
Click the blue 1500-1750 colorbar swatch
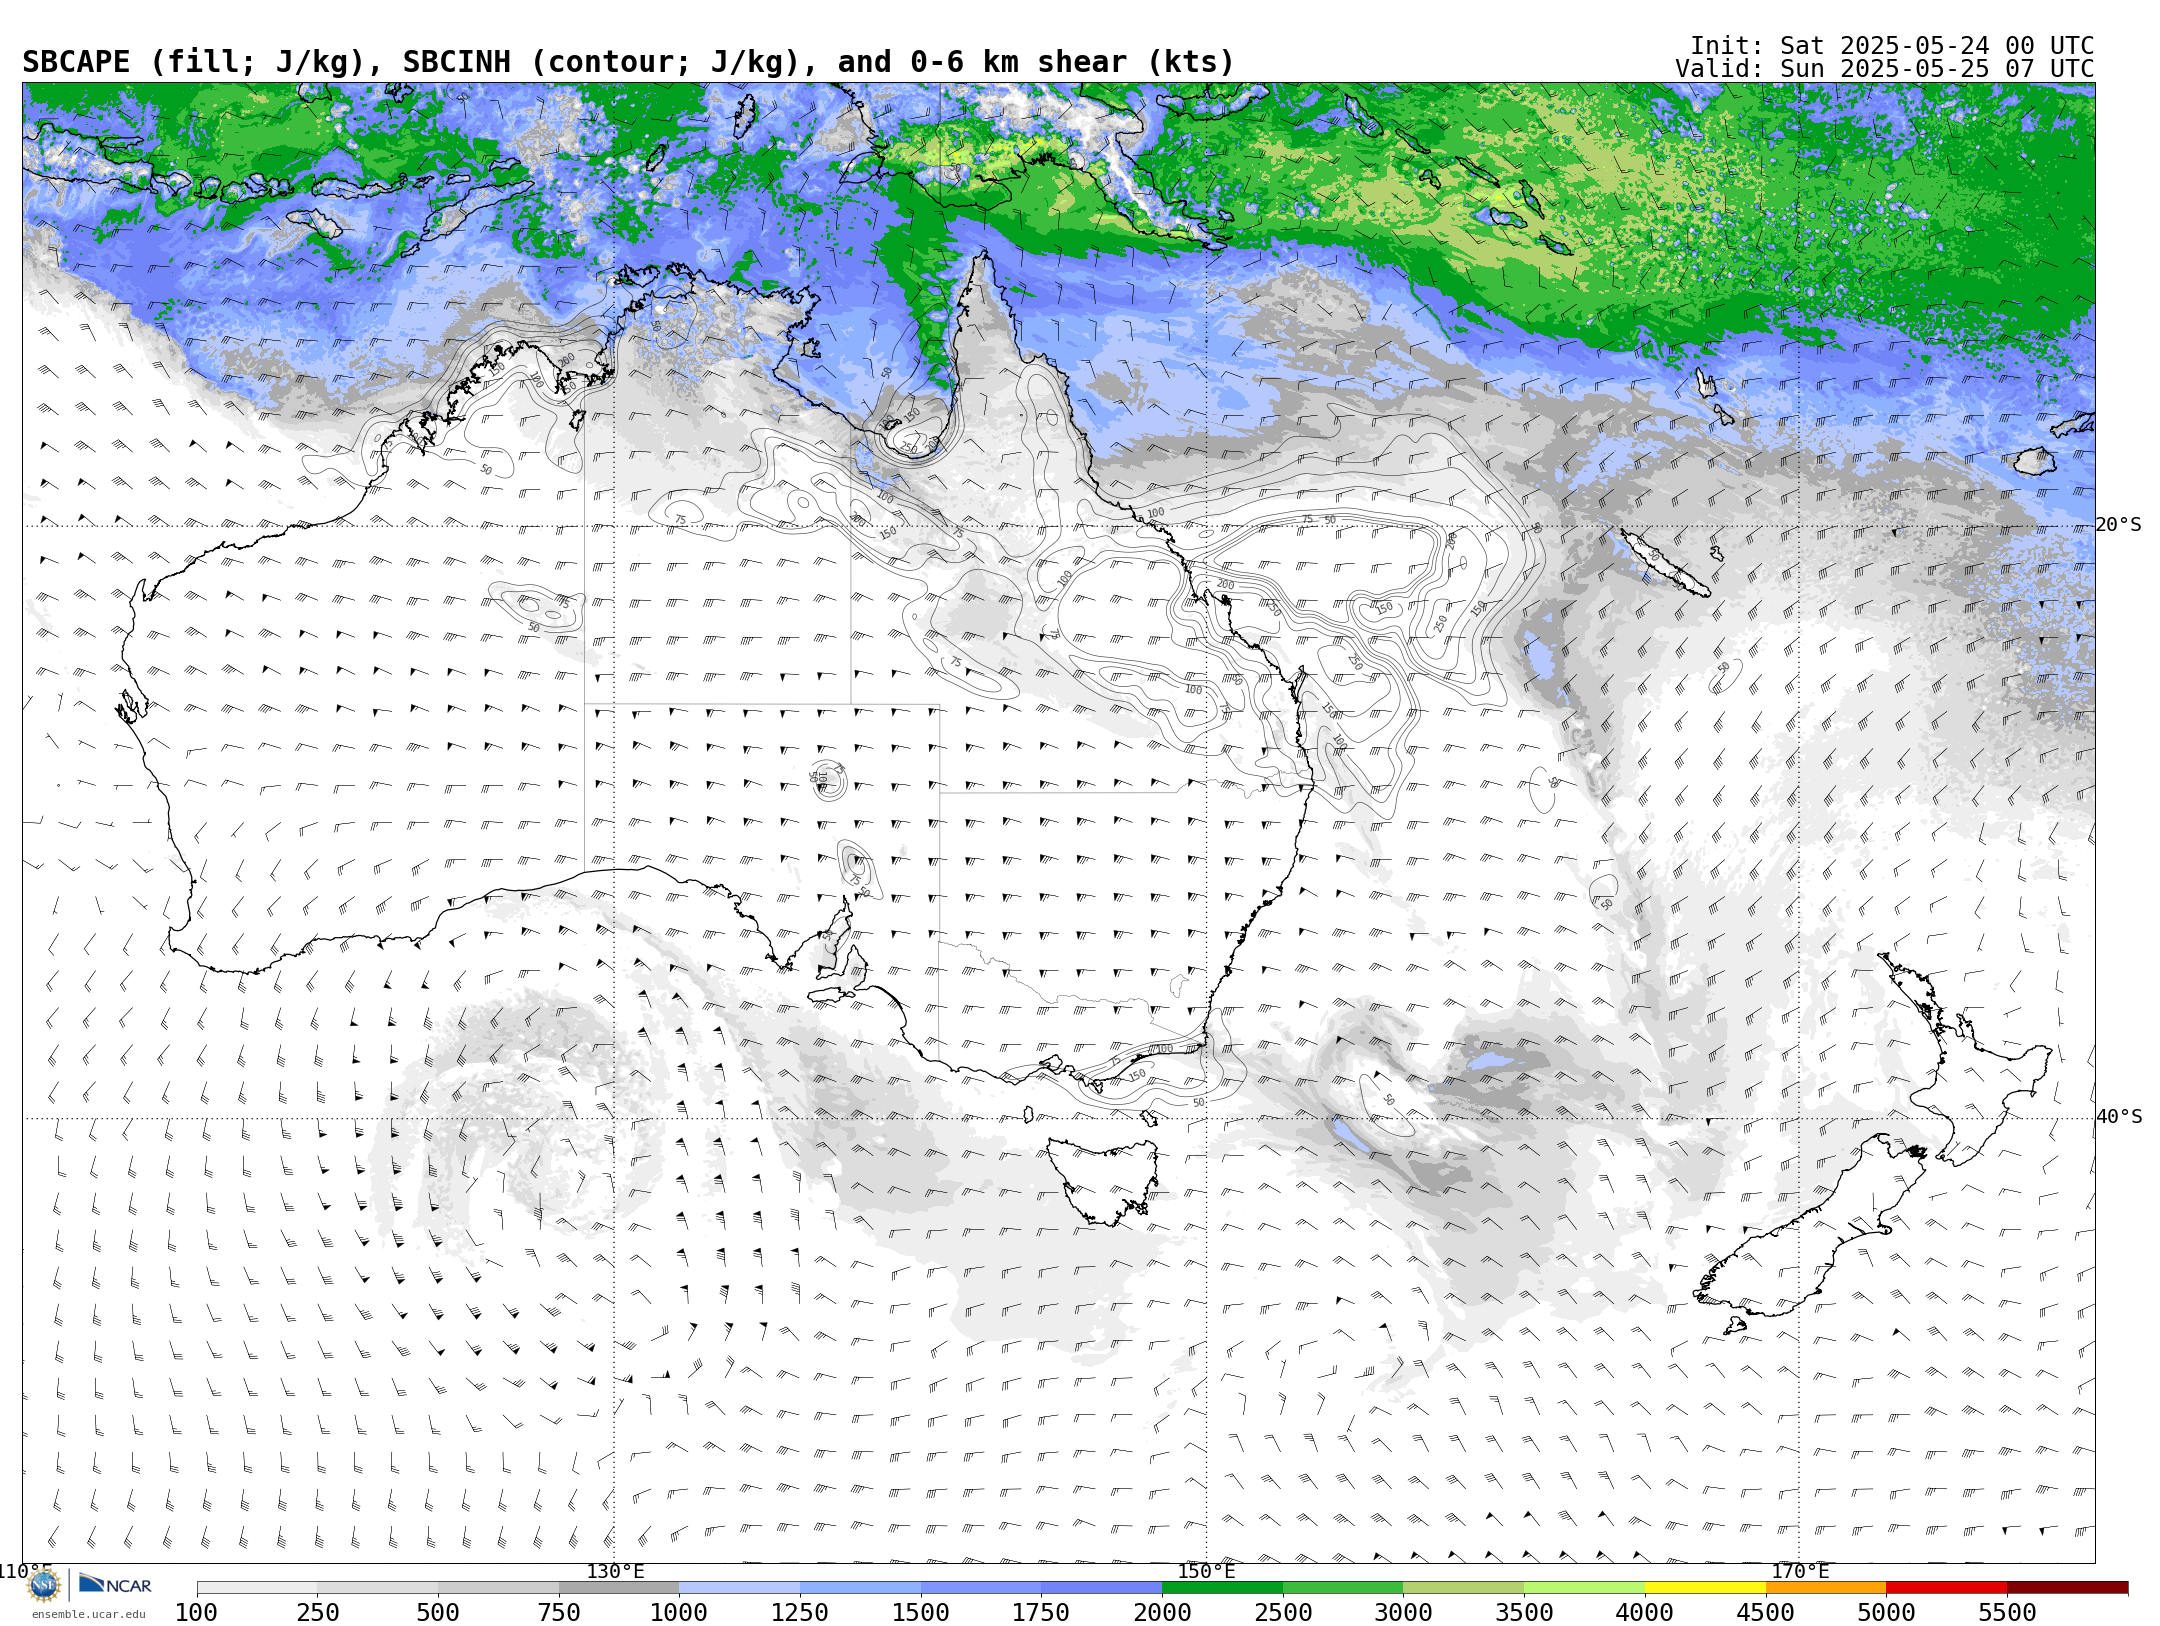tap(981, 1588)
